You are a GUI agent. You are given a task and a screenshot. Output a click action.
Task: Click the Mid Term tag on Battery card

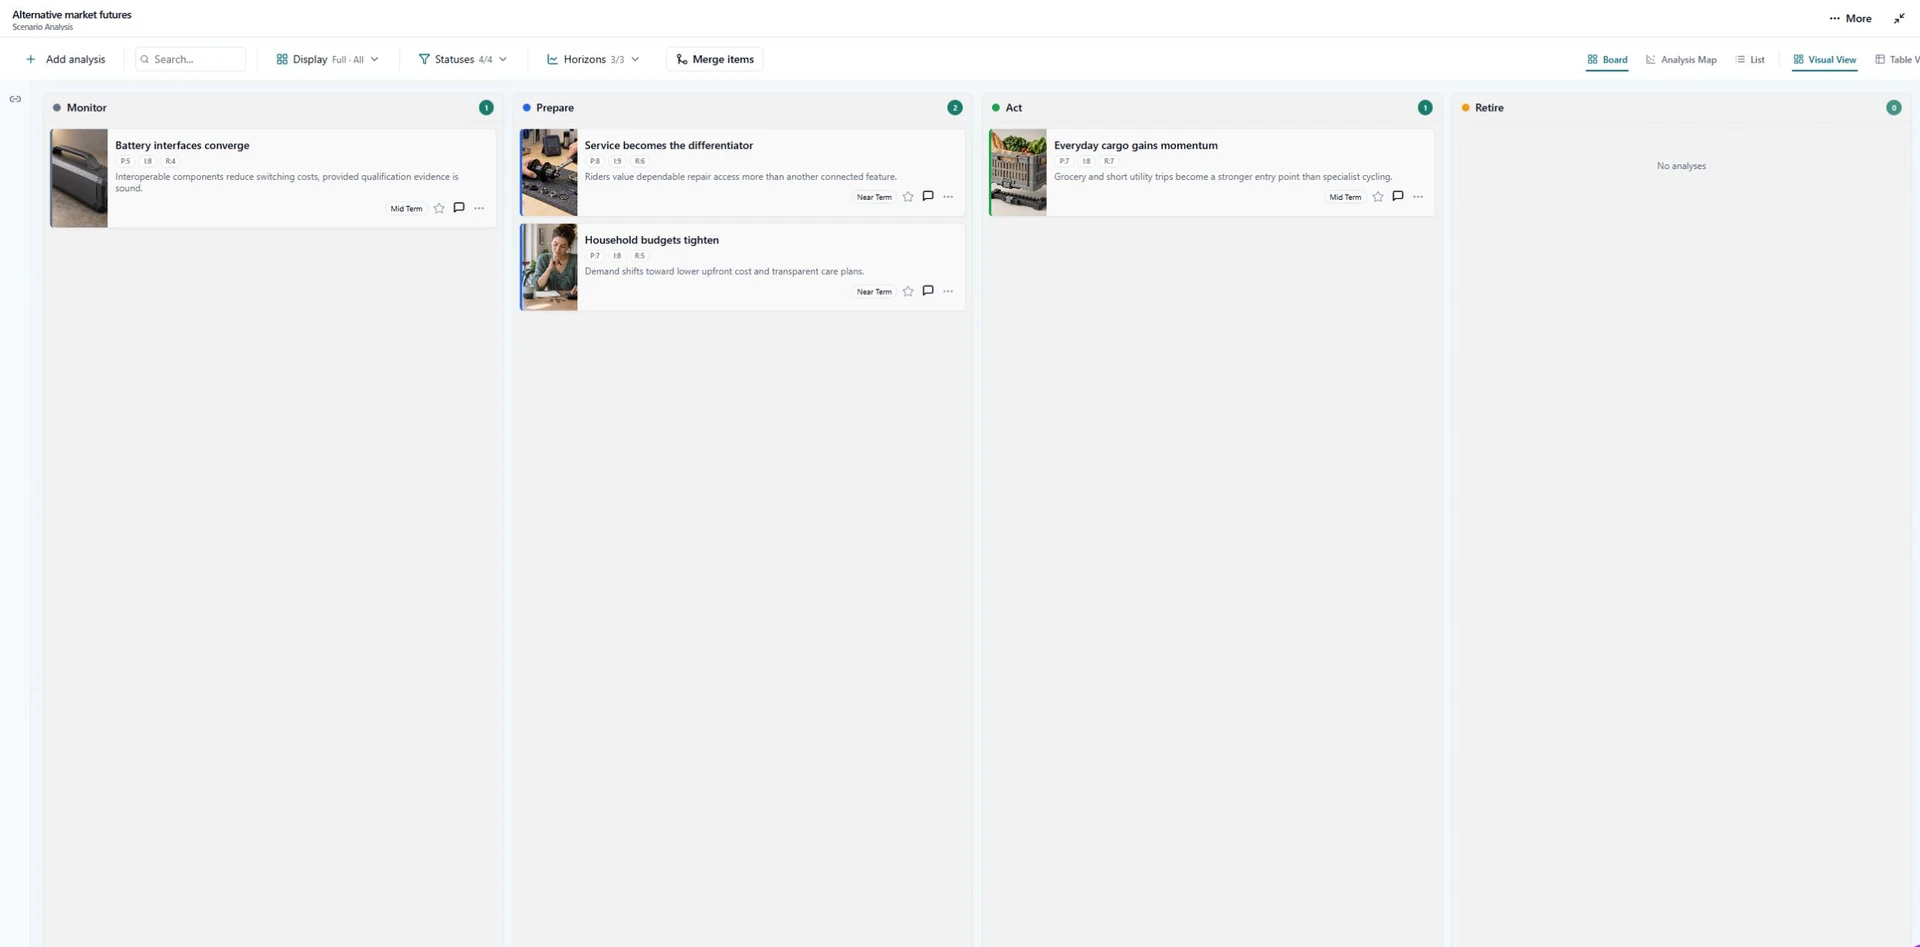[x=406, y=209]
